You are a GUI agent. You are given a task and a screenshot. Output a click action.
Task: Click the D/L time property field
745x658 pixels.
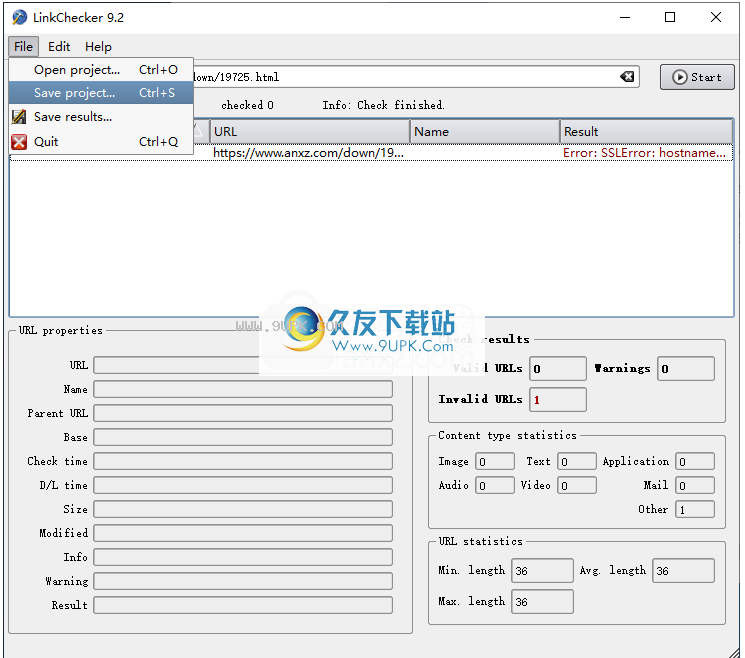243,485
